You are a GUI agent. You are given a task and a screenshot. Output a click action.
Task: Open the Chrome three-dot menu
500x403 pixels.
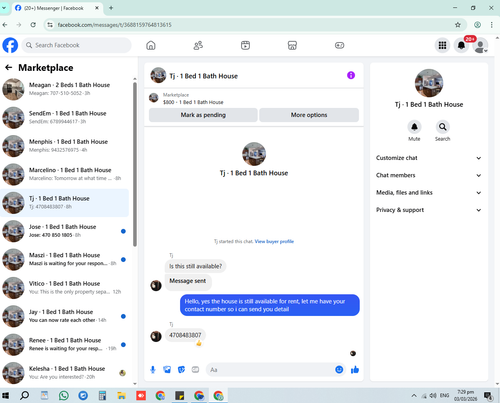pos(491,25)
